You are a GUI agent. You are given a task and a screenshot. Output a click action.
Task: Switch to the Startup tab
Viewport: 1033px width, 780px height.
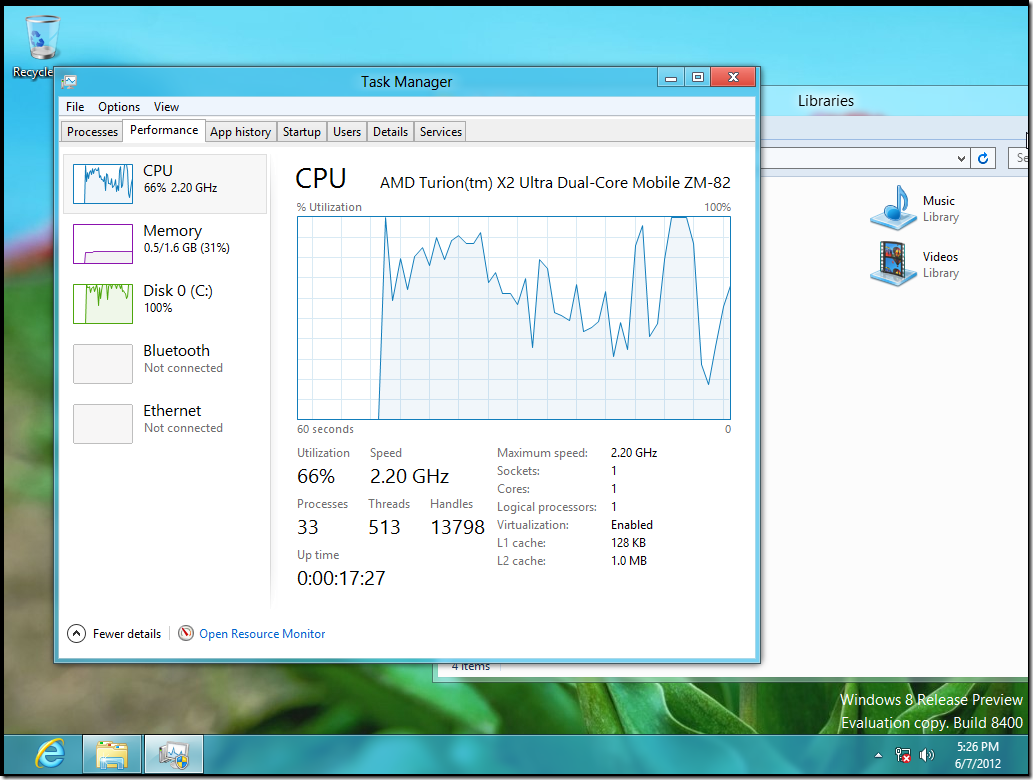click(x=302, y=132)
